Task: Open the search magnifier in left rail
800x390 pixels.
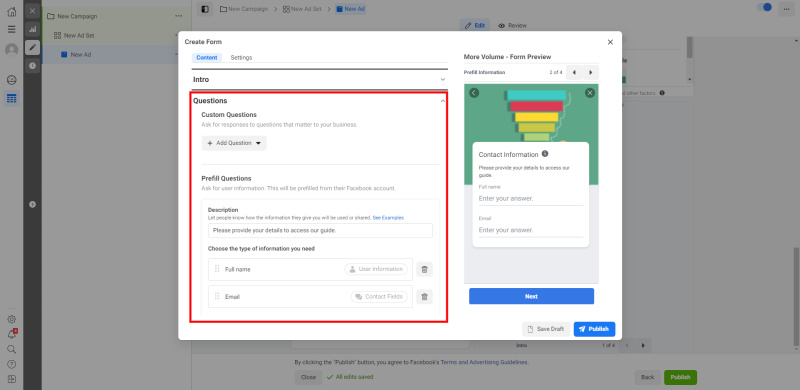Action: point(11,349)
